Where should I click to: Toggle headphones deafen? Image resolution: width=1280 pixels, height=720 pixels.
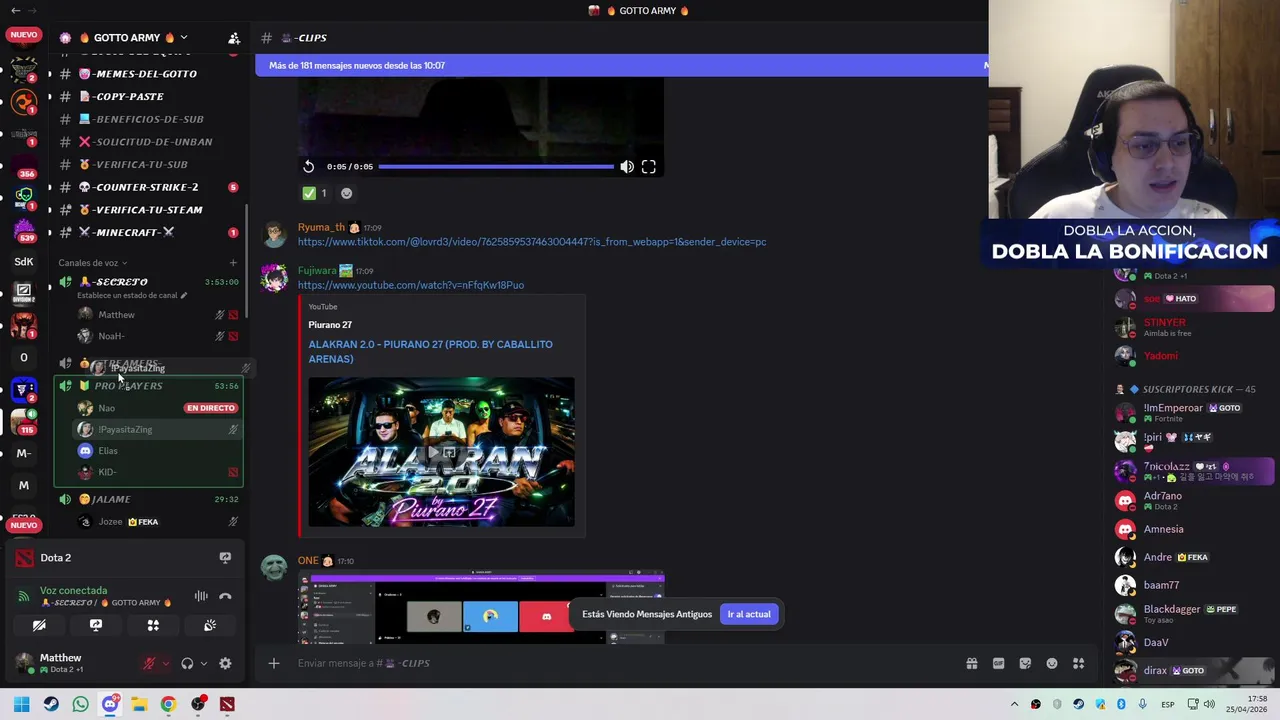[187, 663]
